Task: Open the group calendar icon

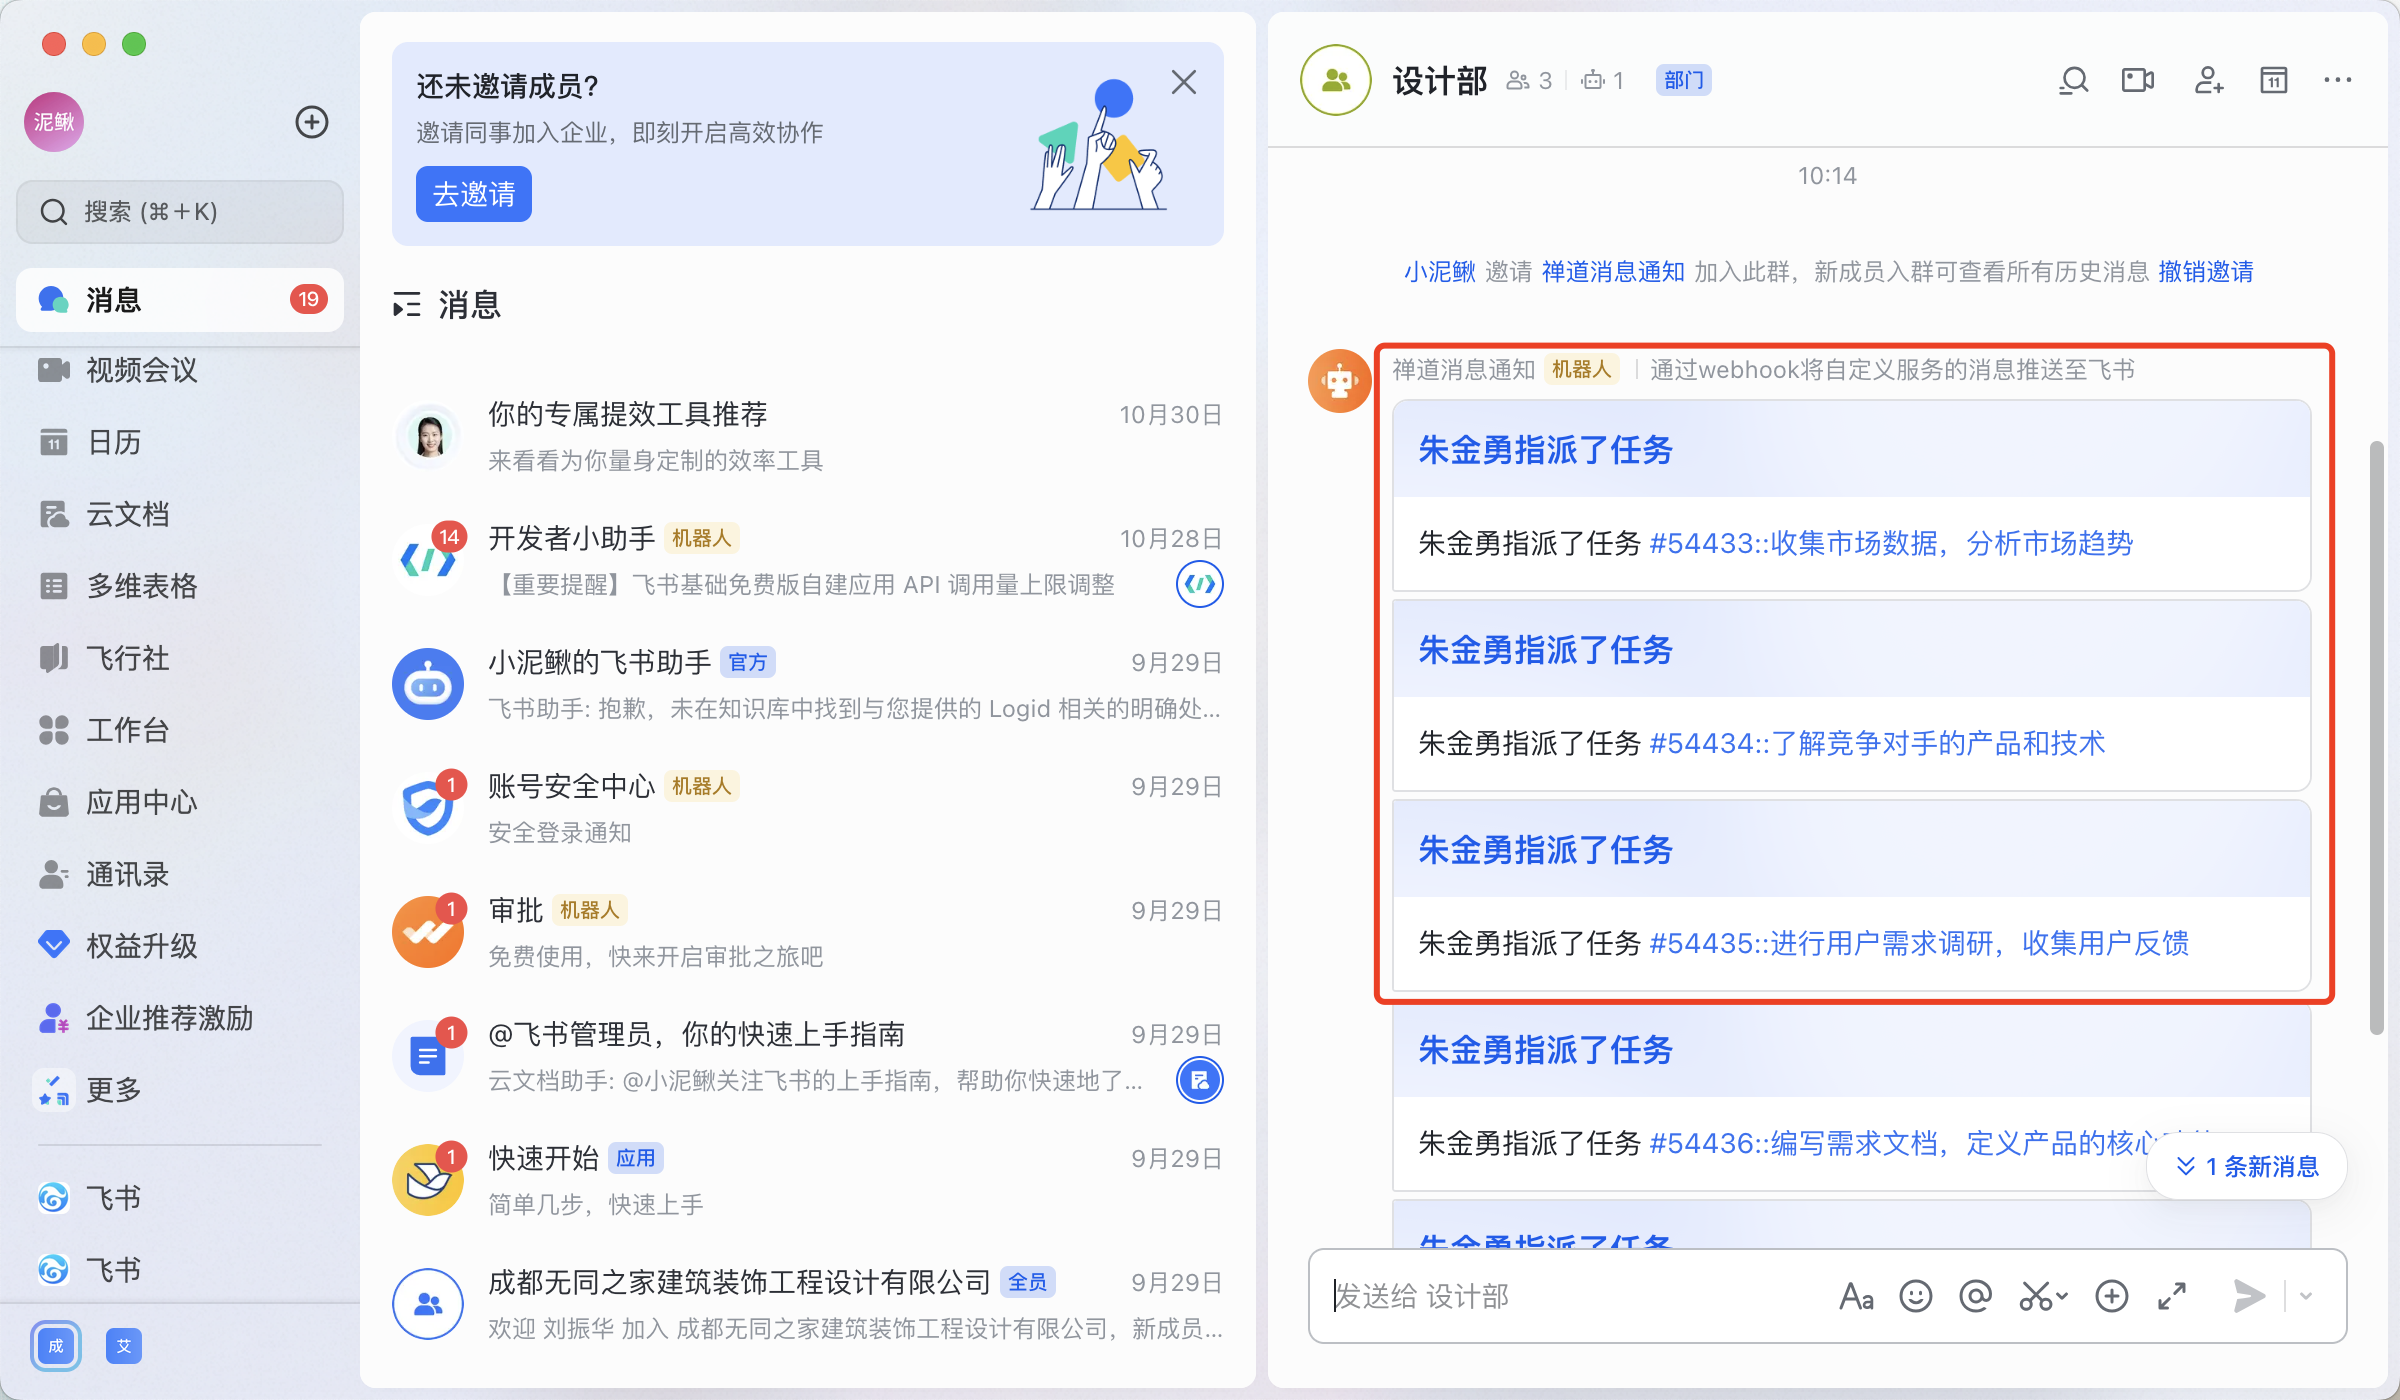Action: click(2273, 80)
